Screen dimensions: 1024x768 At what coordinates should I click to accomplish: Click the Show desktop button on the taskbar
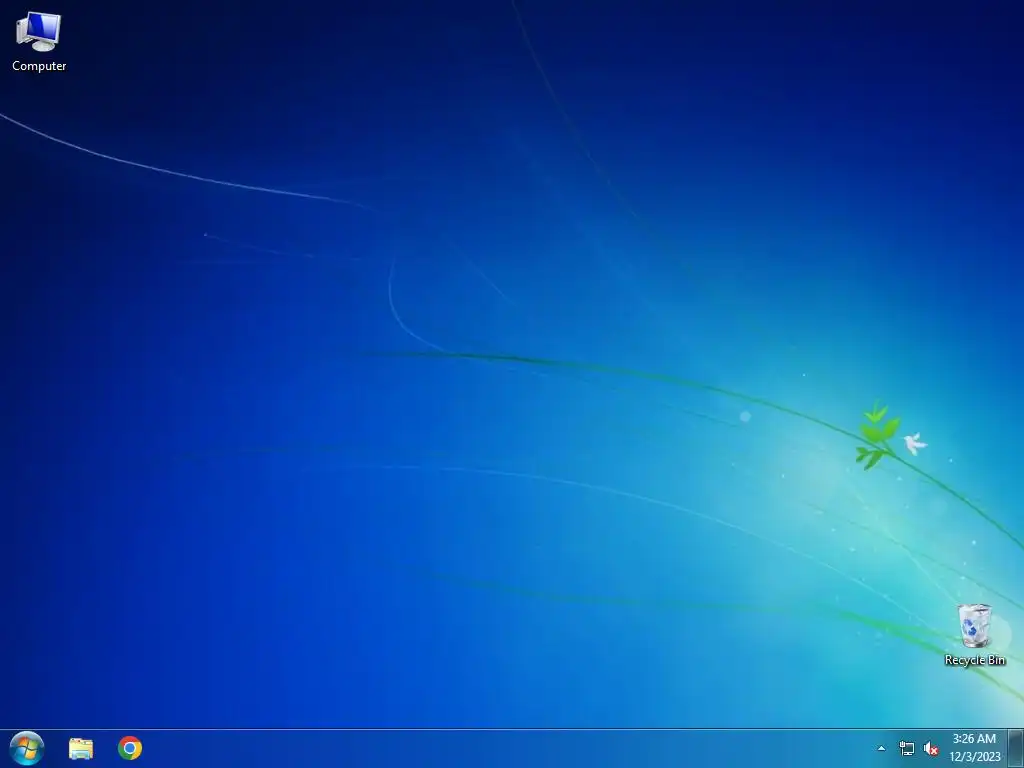[x=1016, y=748]
